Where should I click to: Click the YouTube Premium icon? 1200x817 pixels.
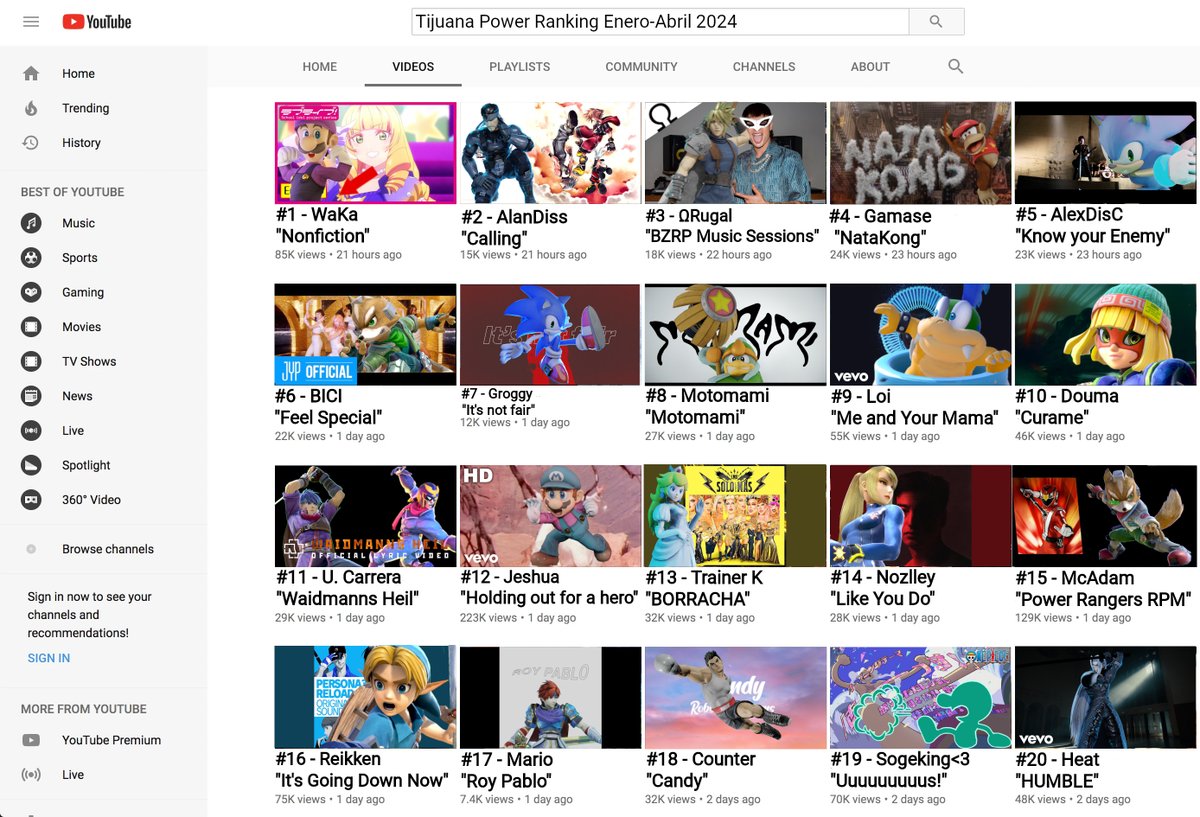click(31, 740)
